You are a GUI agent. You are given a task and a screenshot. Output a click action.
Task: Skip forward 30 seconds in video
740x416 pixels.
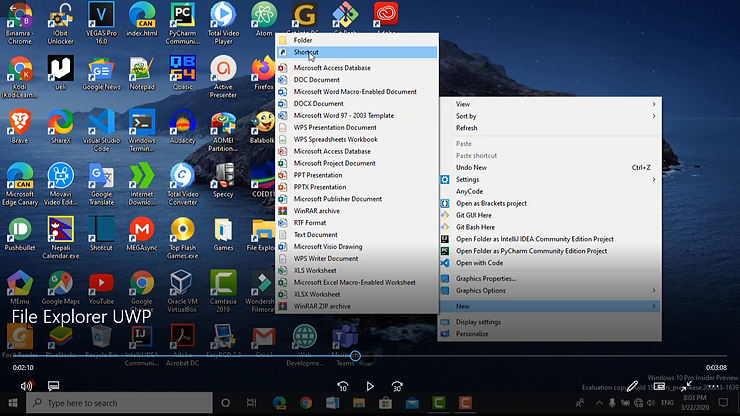tap(397, 386)
